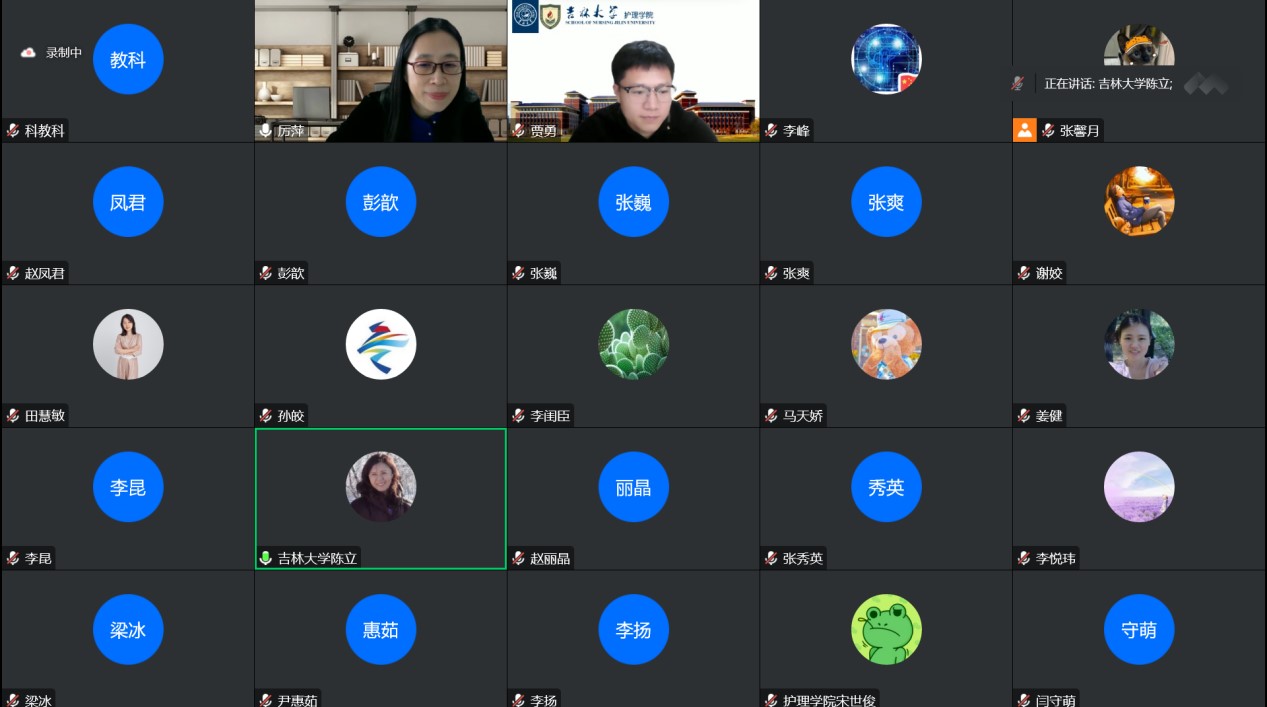Click the name label 田慧敏
1267x707 pixels.
(x=45, y=415)
